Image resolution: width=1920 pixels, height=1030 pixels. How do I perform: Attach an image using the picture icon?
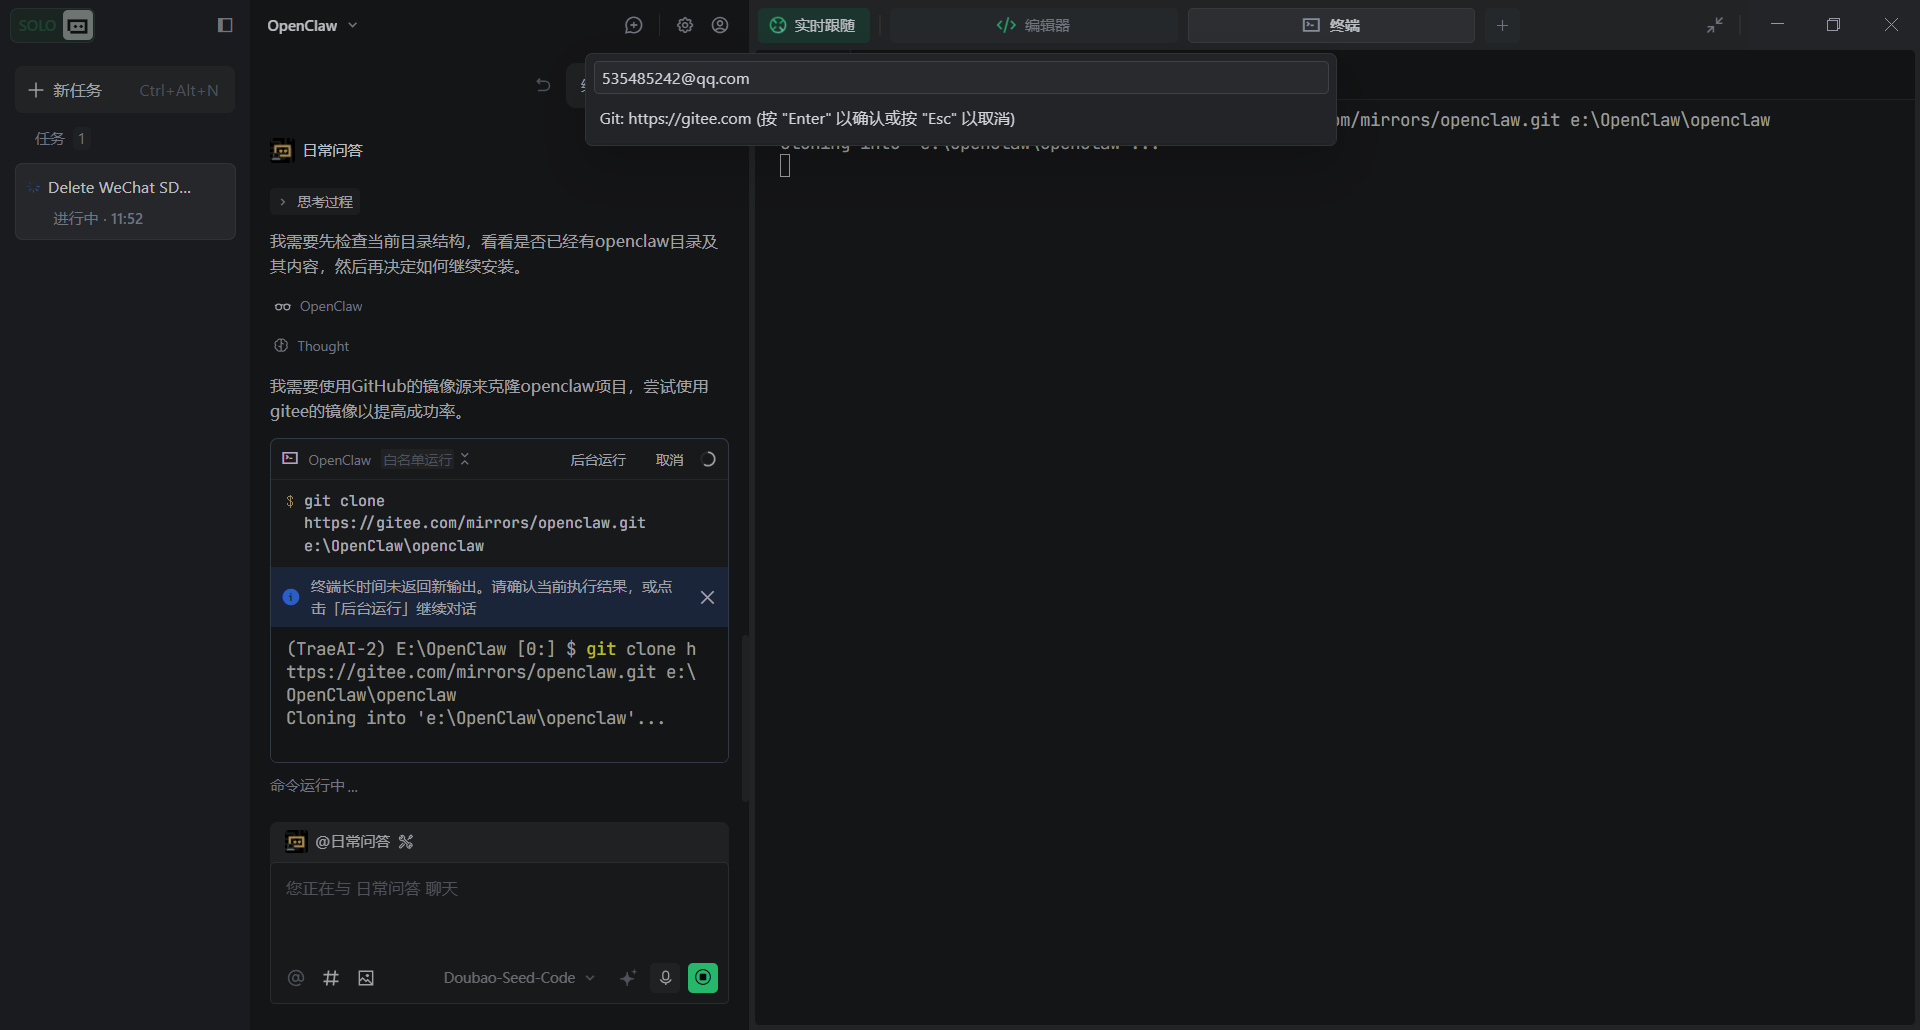point(366,978)
